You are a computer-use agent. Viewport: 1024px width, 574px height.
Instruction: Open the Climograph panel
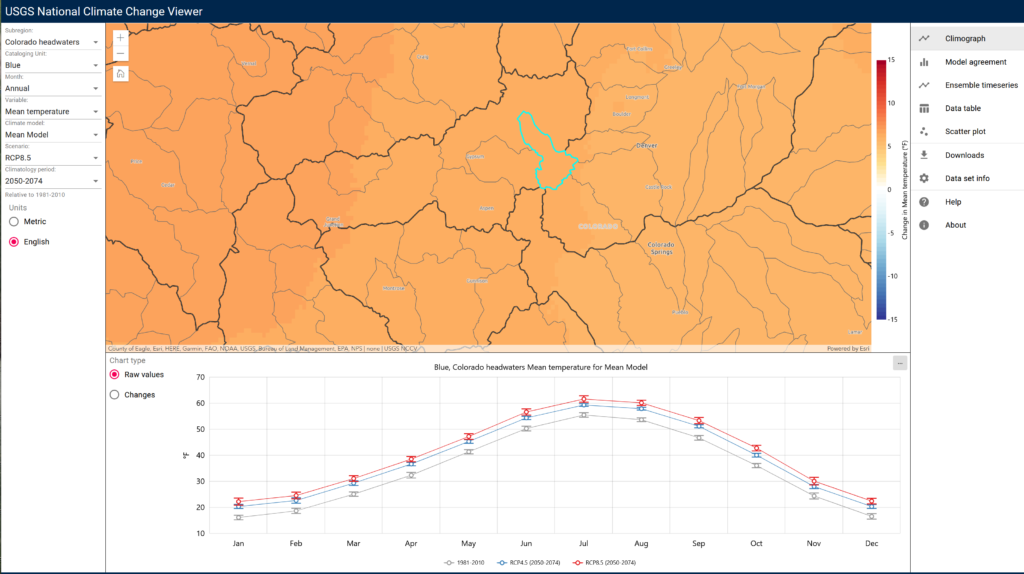[967, 39]
